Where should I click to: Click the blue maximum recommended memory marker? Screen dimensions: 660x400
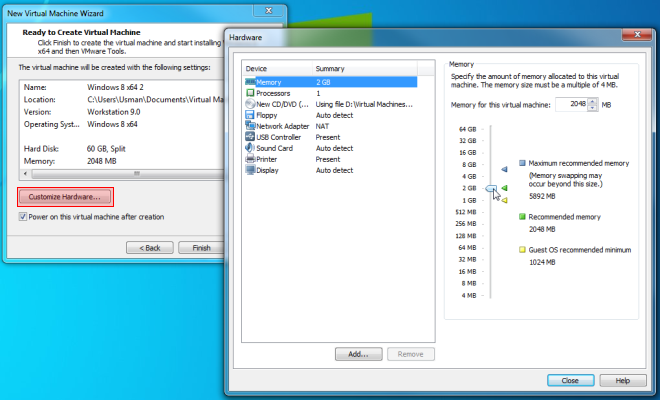(x=504, y=169)
